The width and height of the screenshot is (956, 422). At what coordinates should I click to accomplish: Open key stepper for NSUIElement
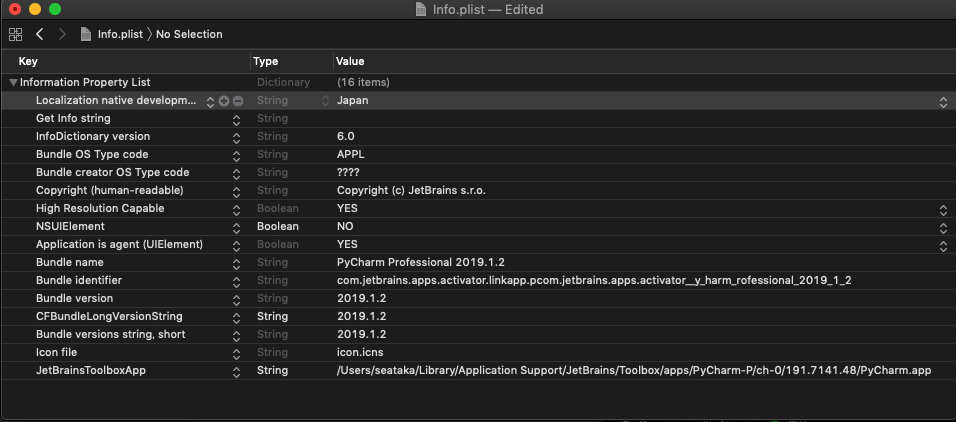pyautogui.click(x=237, y=227)
